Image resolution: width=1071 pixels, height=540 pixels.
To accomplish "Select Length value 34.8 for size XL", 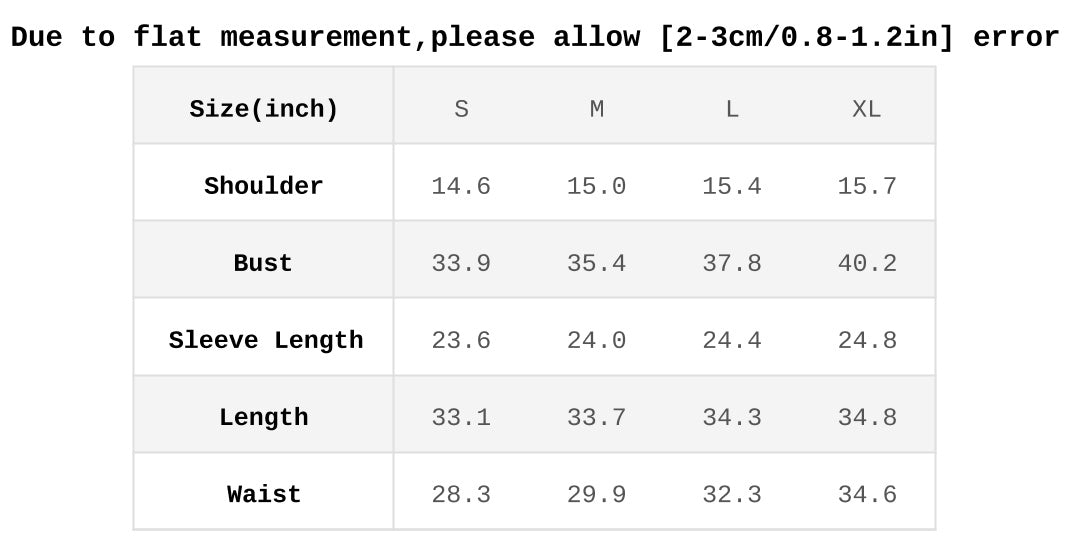I will pos(867,417).
